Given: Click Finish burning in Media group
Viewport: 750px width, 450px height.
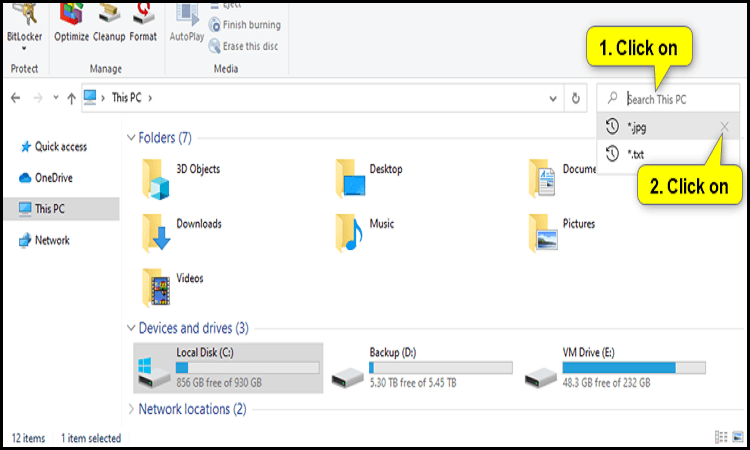Looking at the screenshot, I should [x=244, y=24].
